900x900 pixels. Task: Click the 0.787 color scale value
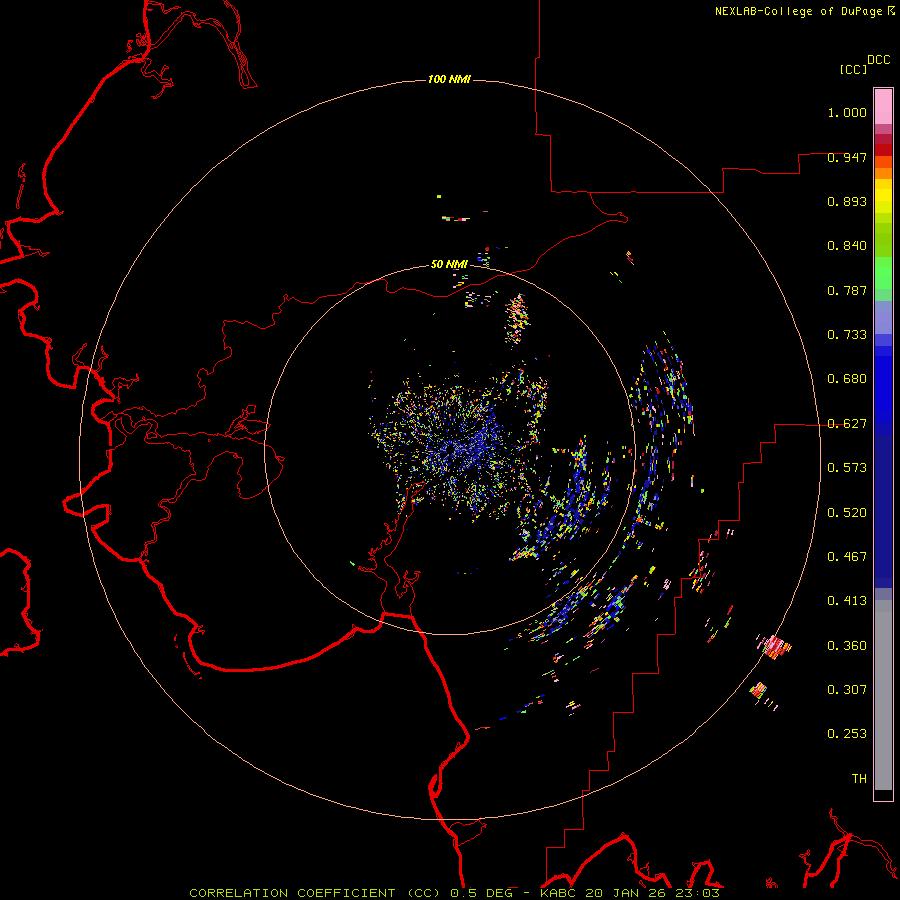point(847,290)
